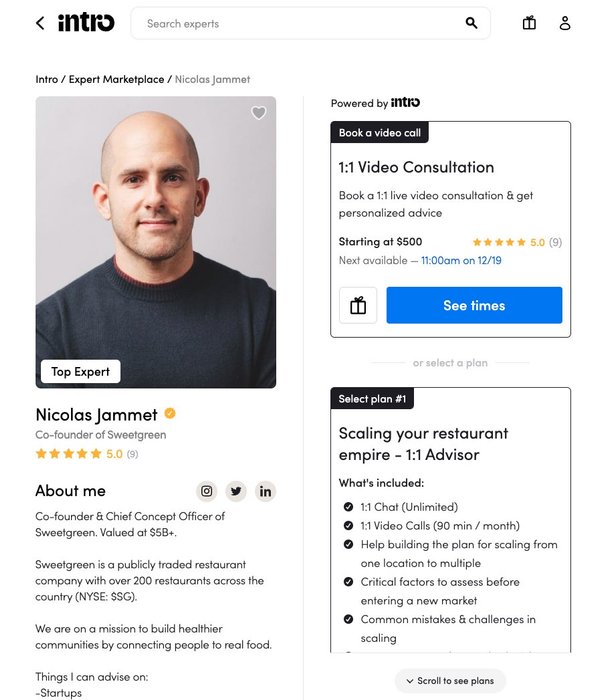The image size is (610, 700).
Task: Click the See times button
Action: coord(474,305)
